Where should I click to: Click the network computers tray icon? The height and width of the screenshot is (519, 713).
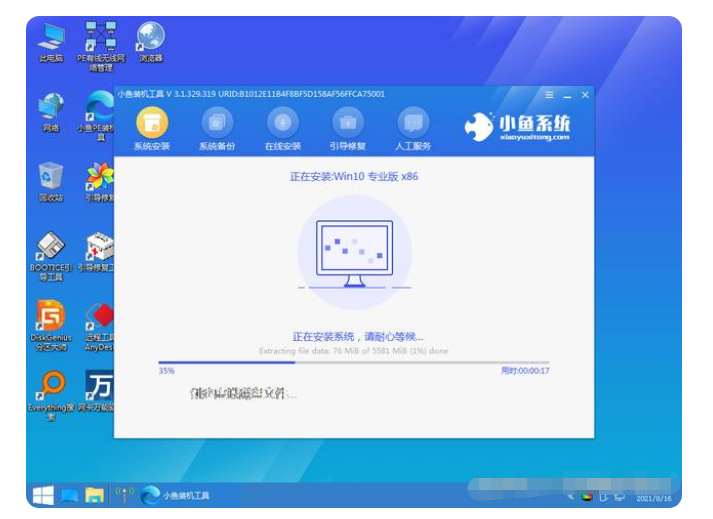(x=619, y=498)
